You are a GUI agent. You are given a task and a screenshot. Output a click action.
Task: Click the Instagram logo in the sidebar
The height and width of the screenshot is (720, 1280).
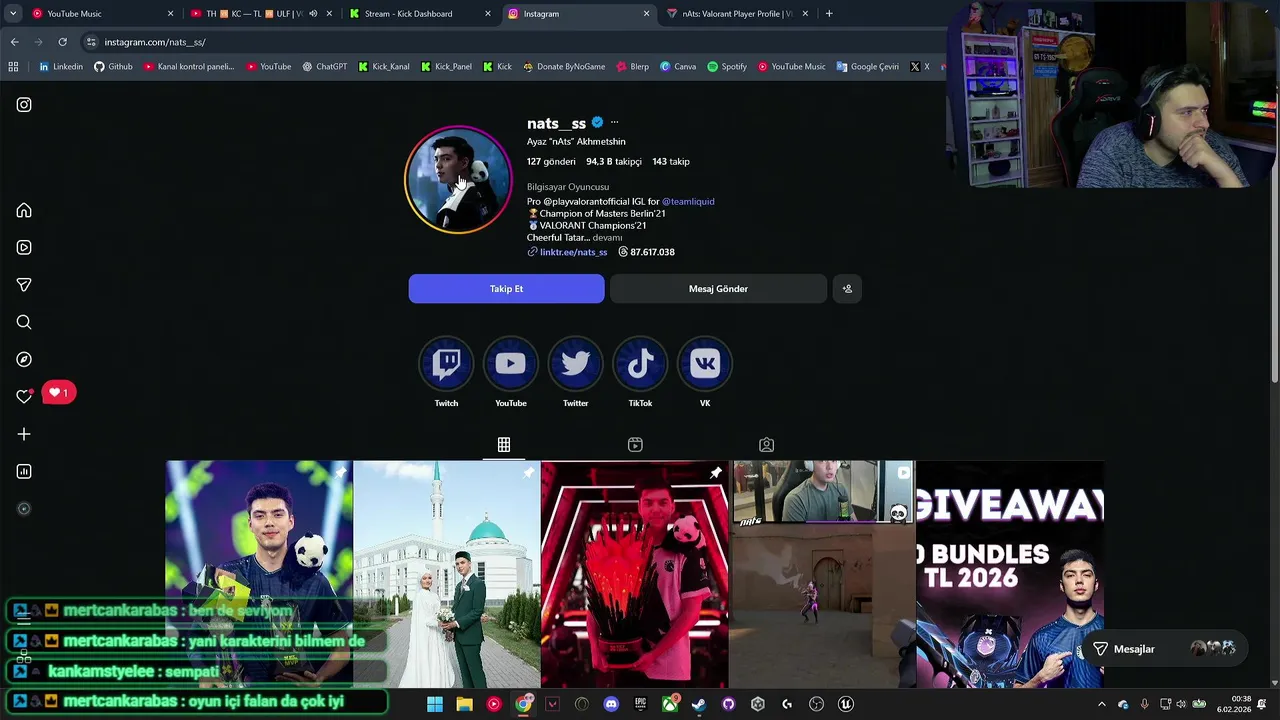coord(24,104)
